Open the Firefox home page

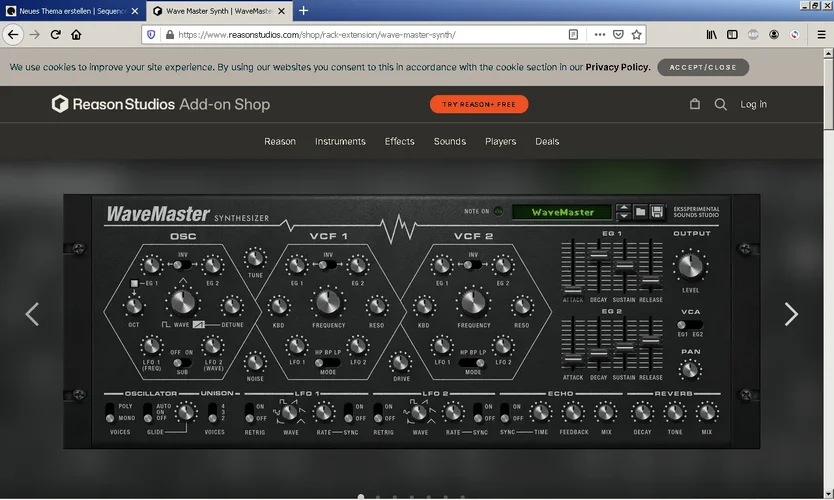coord(76,35)
